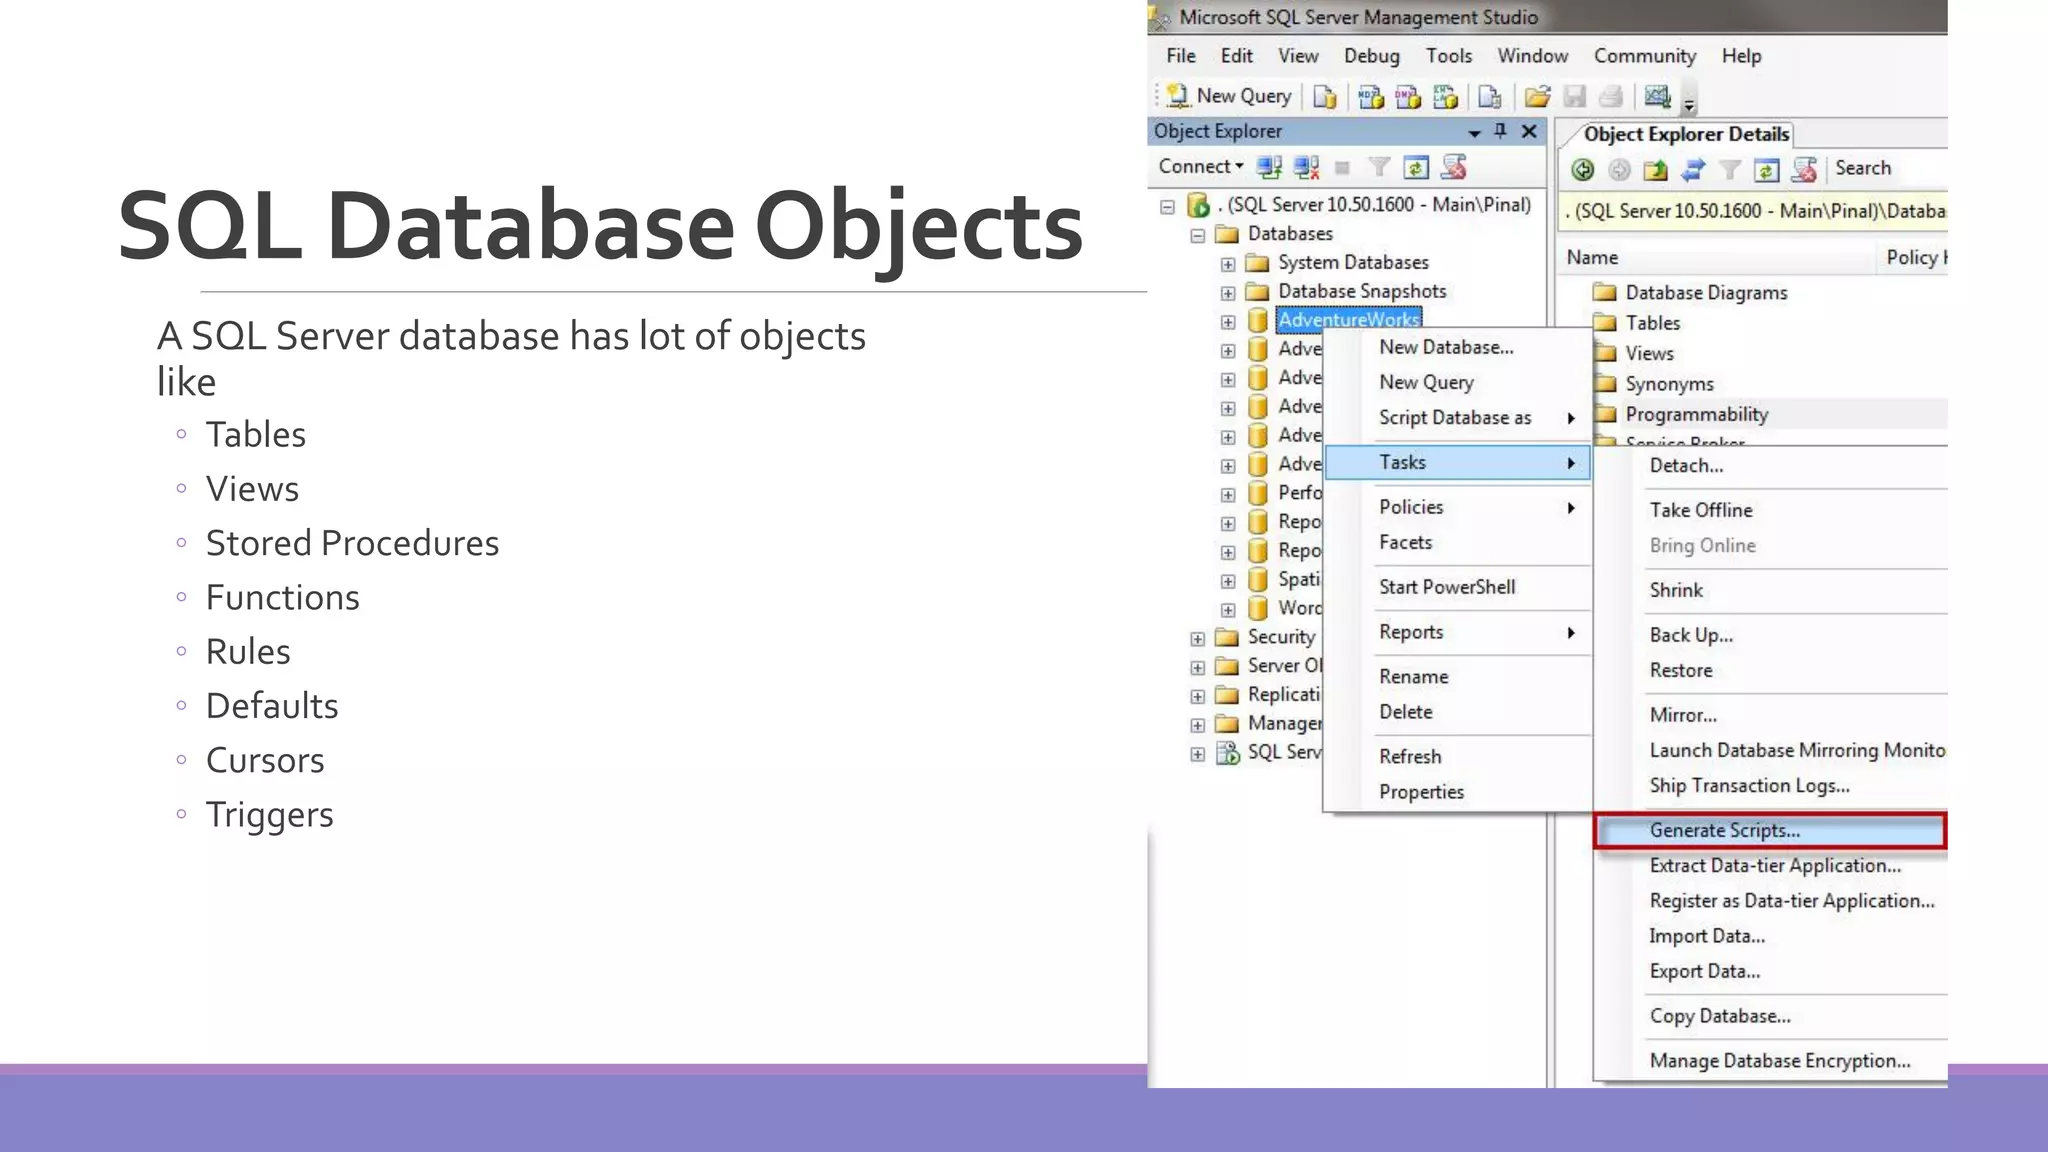Click the Save disk icon in toolbar
This screenshot has width=2048, height=1152.
tap(1575, 97)
